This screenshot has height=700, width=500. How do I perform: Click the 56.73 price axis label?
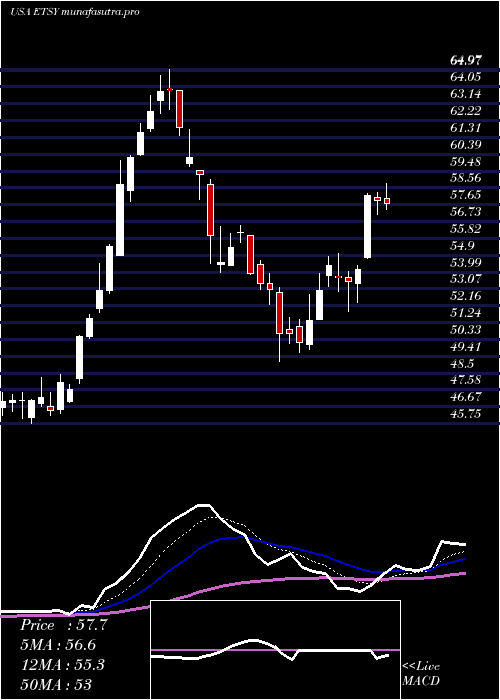465,212
